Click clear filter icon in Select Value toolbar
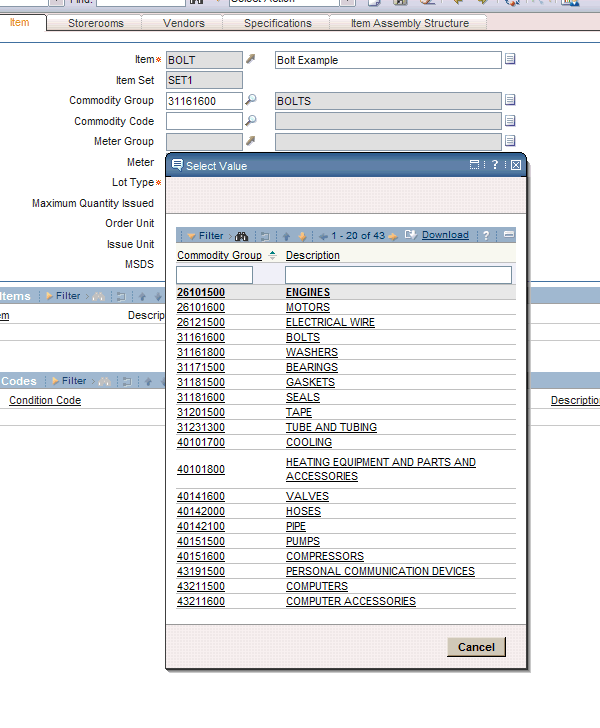 [265, 236]
